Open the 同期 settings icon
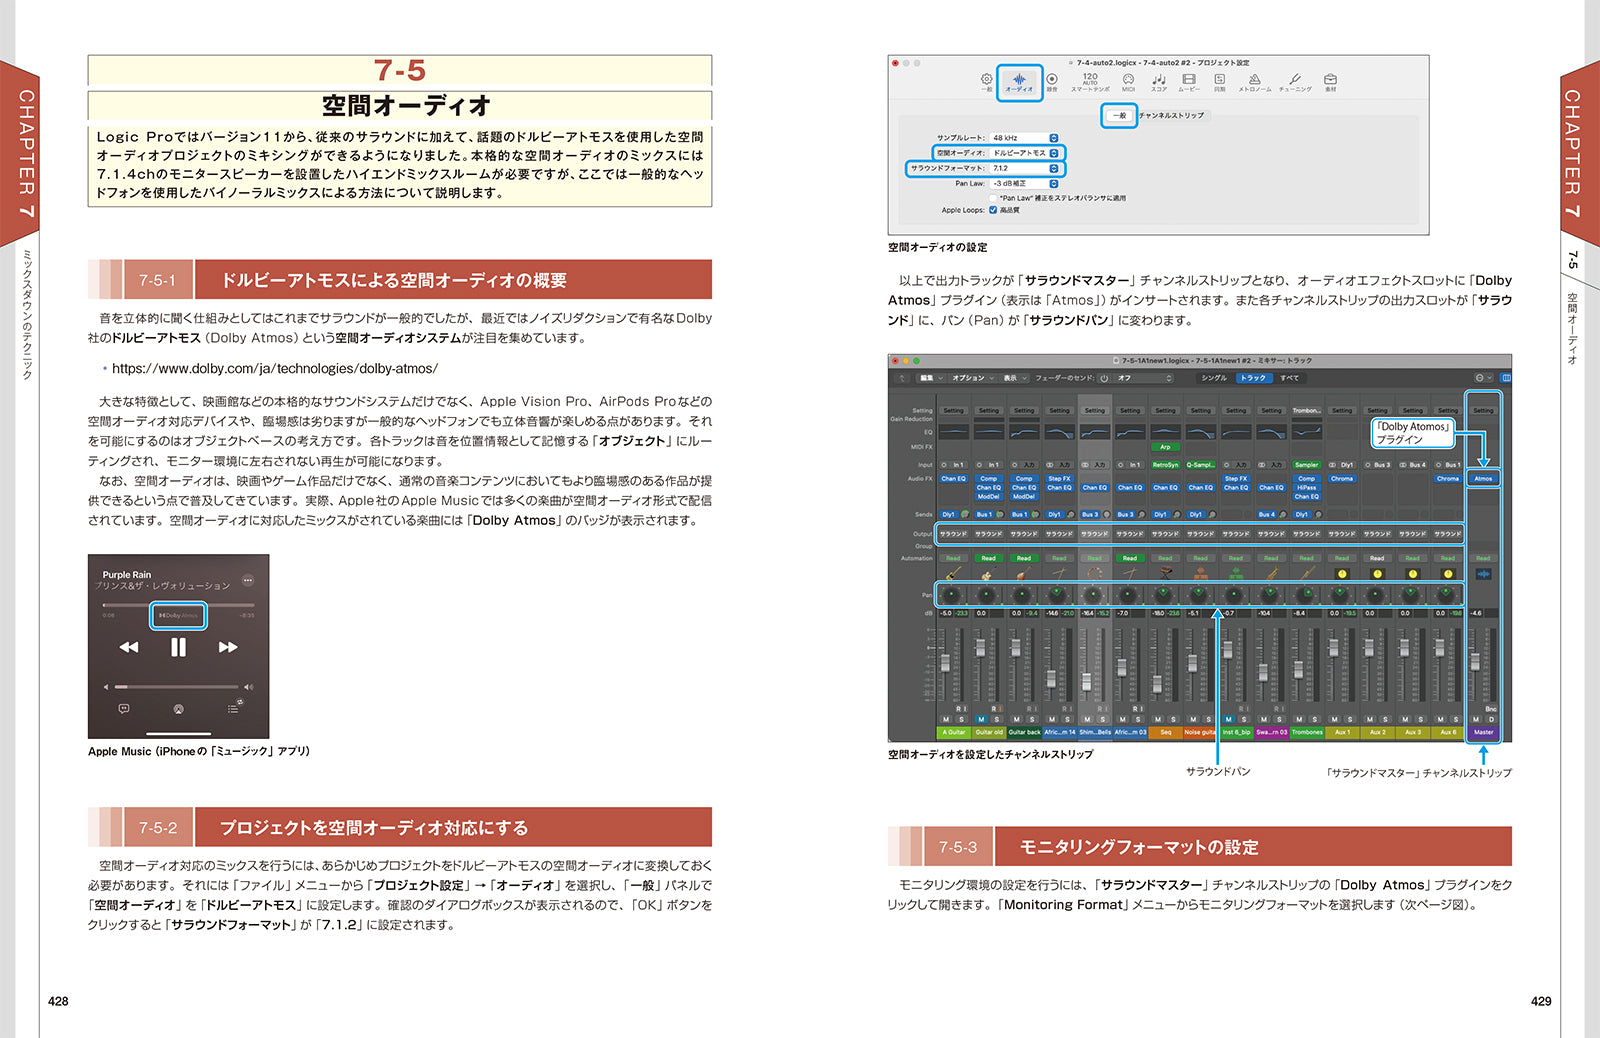This screenshot has width=1600, height=1038. [x=1220, y=81]
